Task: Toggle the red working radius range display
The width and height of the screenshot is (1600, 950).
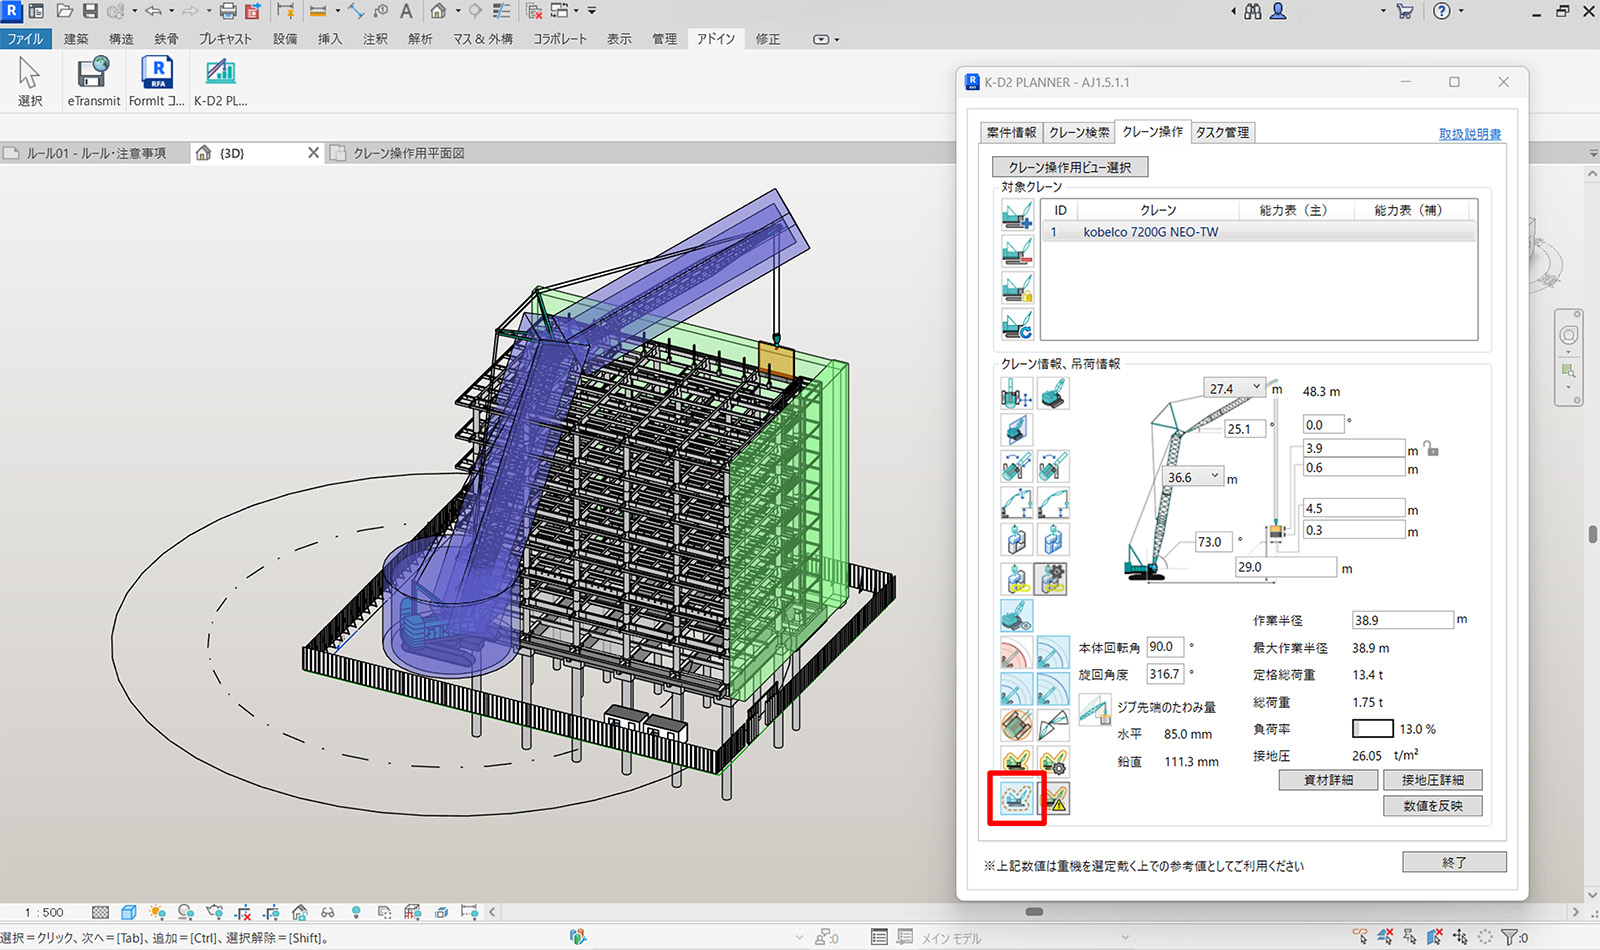Action: point(1016,653)
